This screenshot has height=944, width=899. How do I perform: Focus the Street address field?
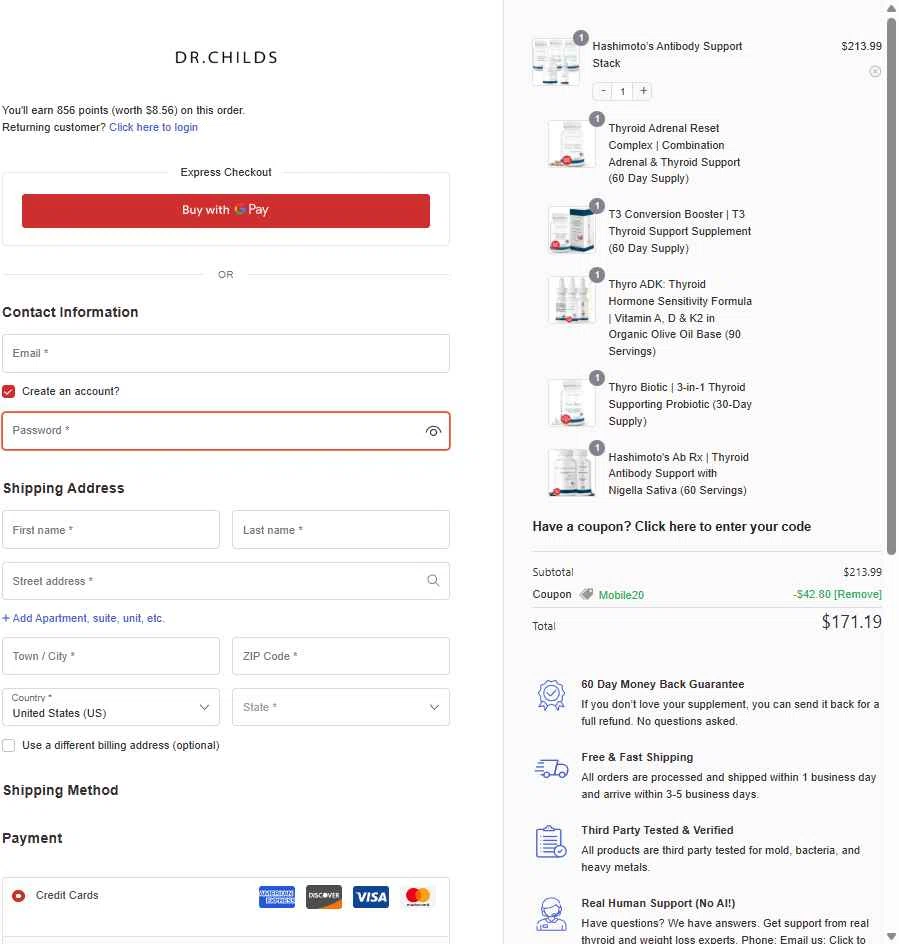226,581
